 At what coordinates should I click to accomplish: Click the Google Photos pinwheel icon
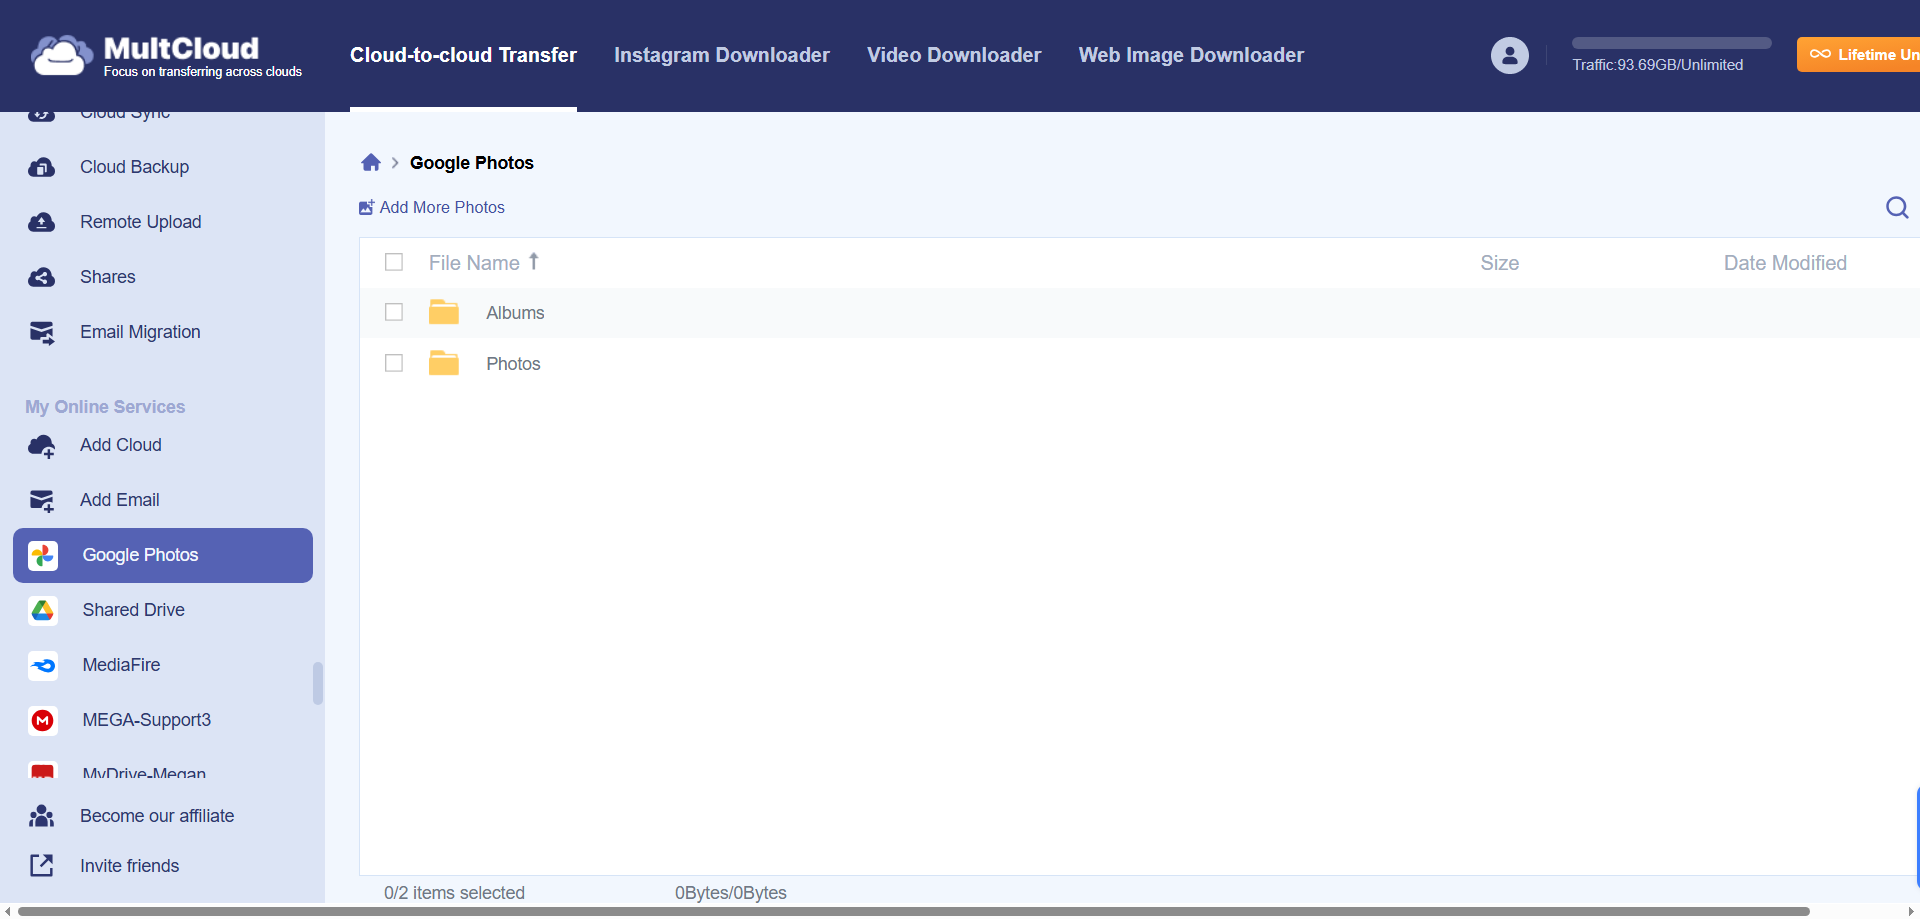[43, 555]
